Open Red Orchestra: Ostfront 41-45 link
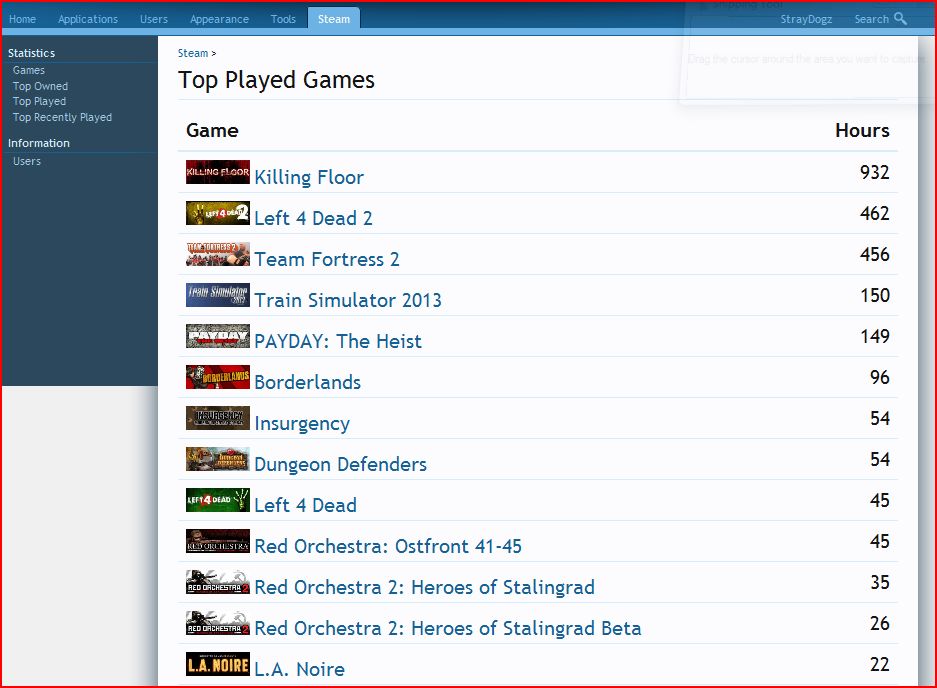 coord(388,546)
